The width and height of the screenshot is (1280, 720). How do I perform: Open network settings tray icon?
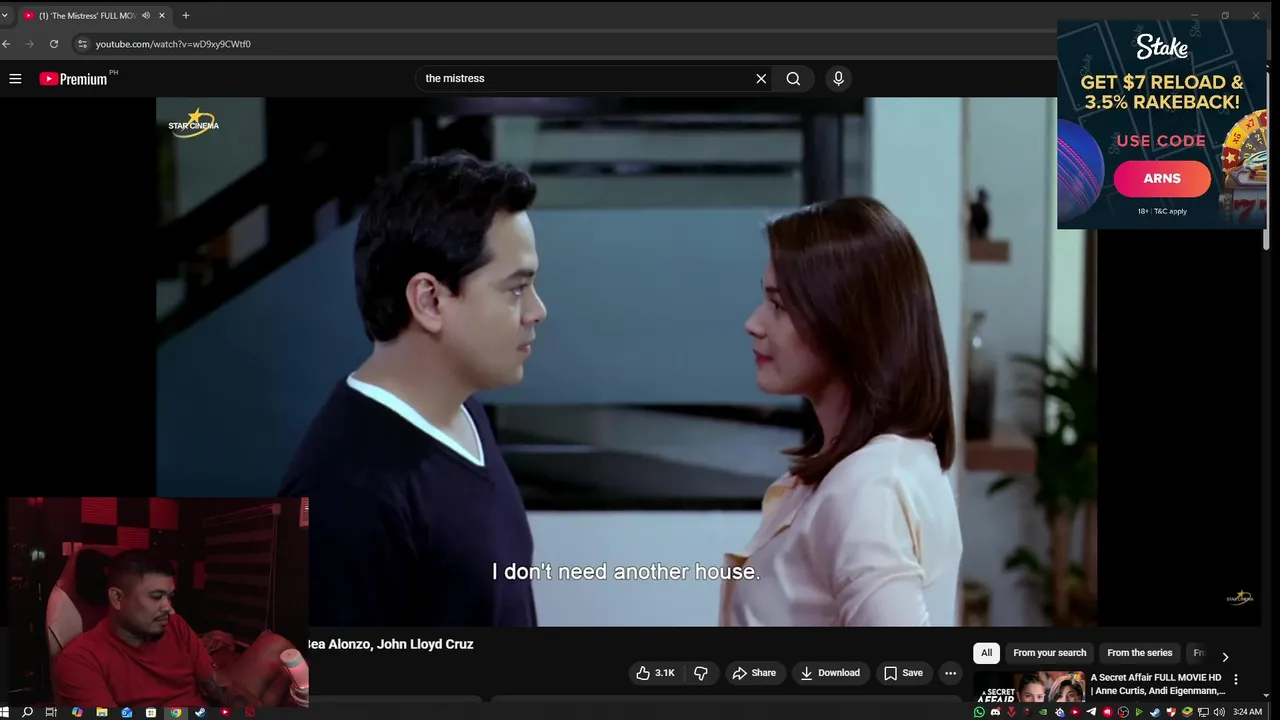click(1203, 712)
